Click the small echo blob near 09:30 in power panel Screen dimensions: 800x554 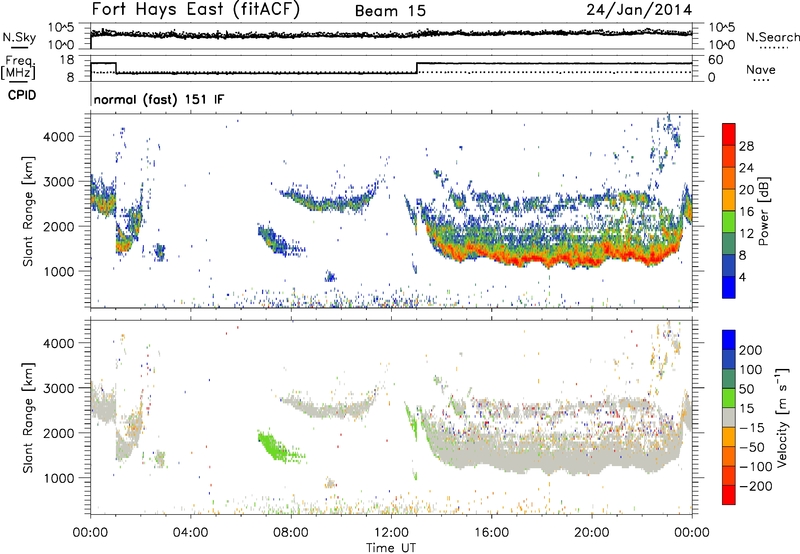pos(331,276)
